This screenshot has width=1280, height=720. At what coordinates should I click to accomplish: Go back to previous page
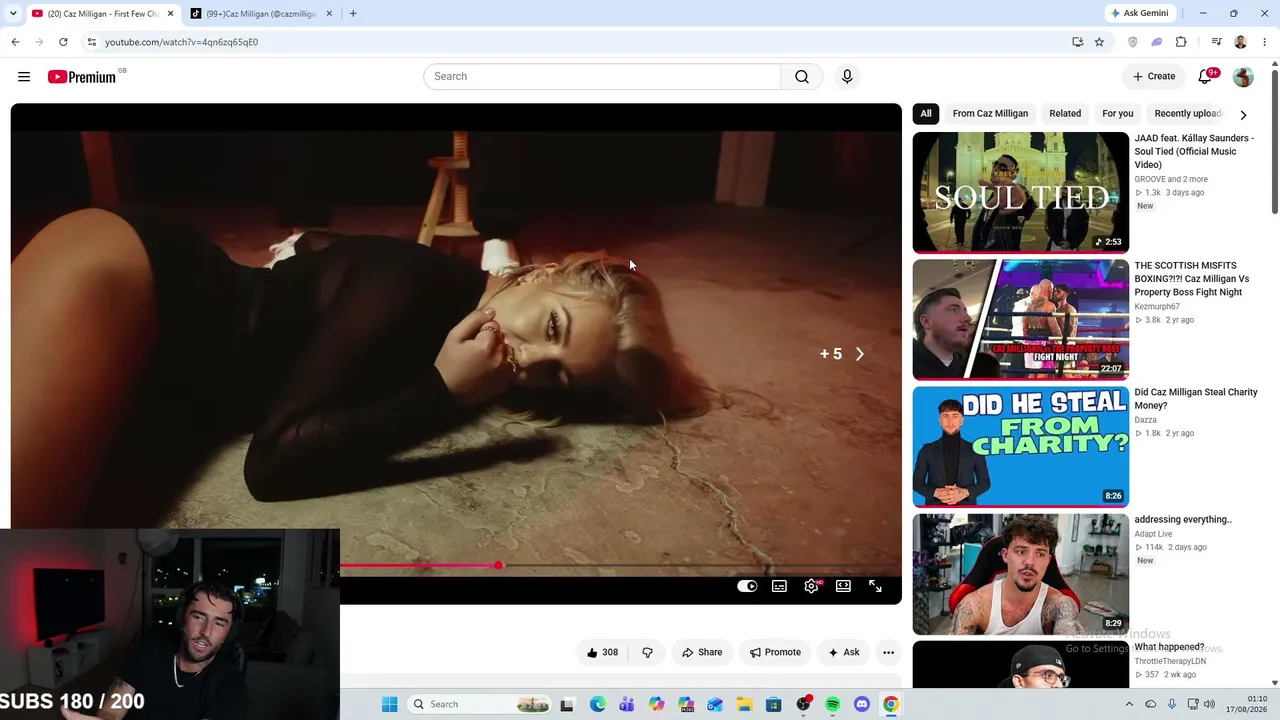(15, 42)
